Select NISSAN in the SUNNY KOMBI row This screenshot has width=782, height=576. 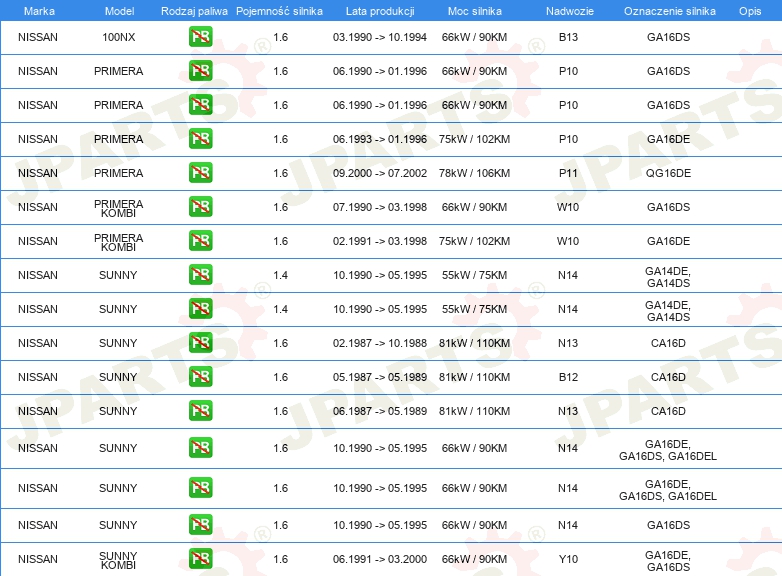click(x=38, y=559)
